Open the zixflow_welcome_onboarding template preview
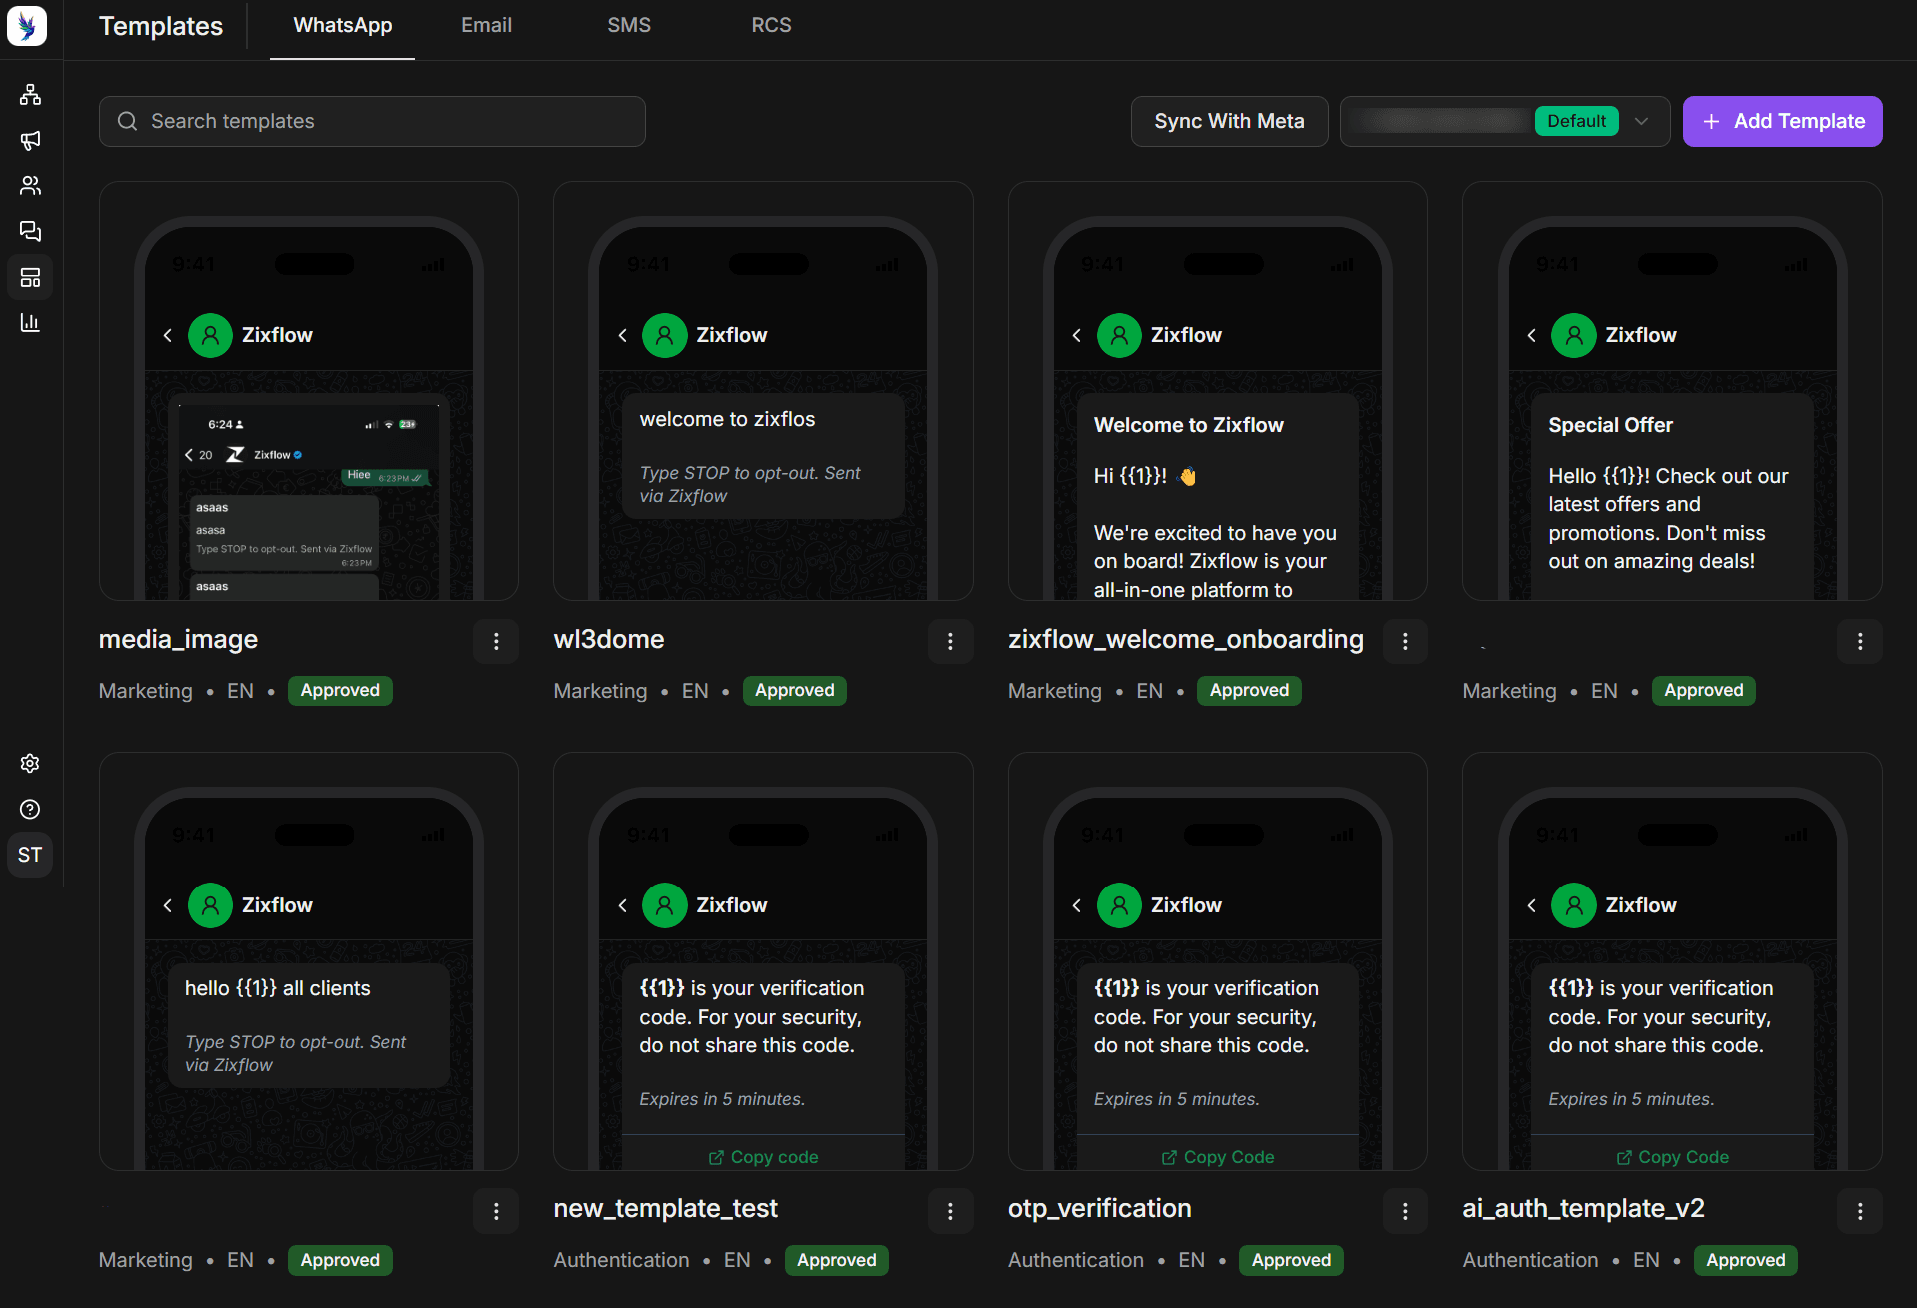The height and width of the screenshot is (1308, 1917). [x=1217, y=391]
